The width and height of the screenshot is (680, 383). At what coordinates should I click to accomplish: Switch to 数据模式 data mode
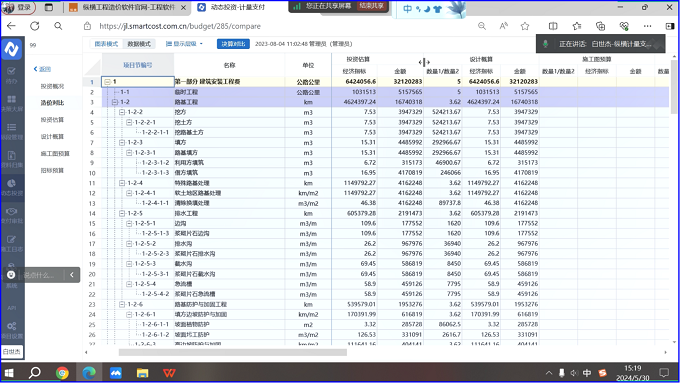[139, 44]
